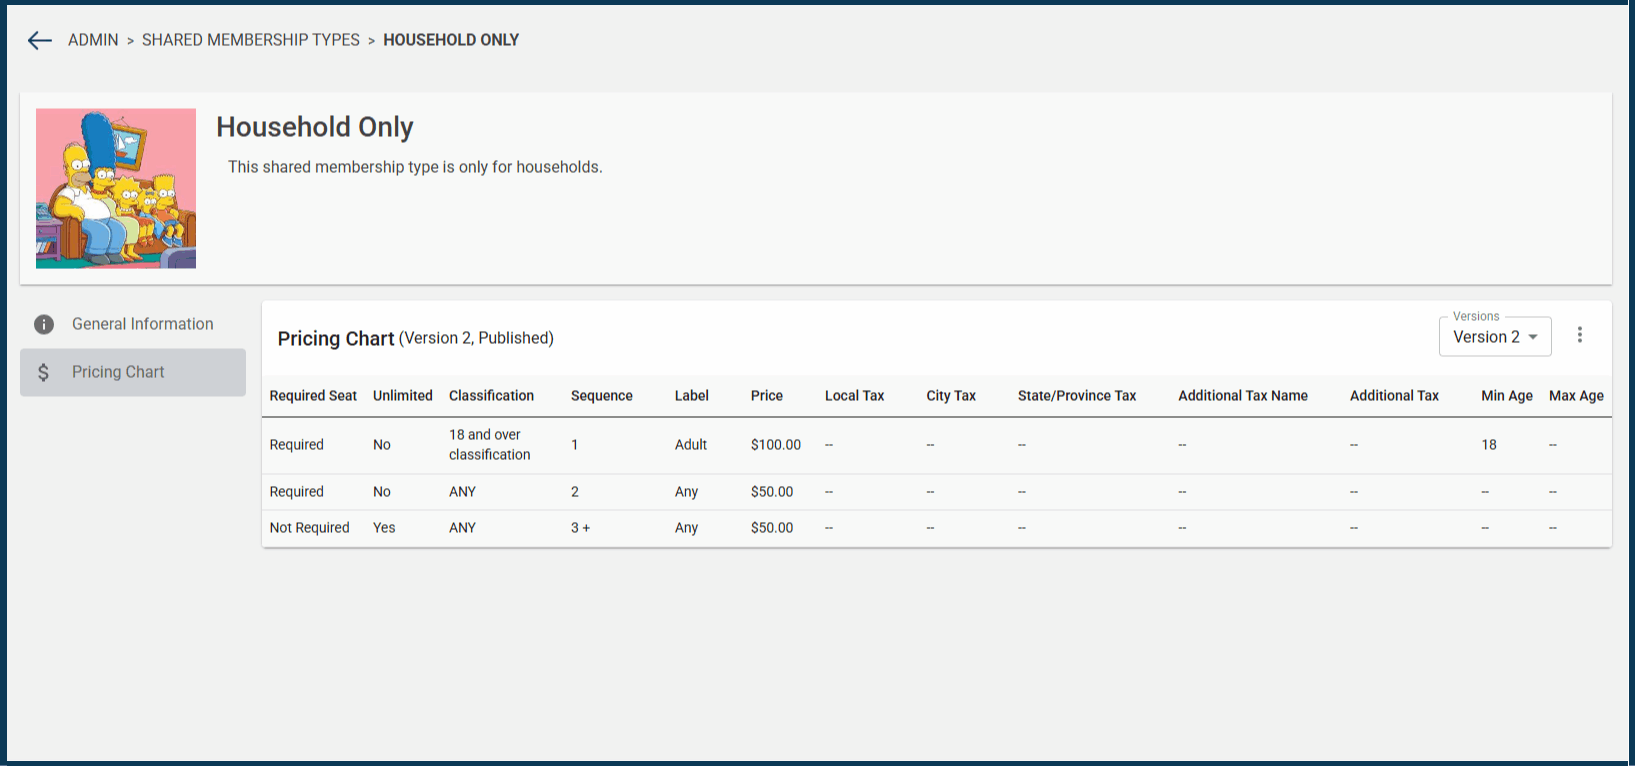Click the Household Only page title
1635x766 pixels.
pos(314,127)
